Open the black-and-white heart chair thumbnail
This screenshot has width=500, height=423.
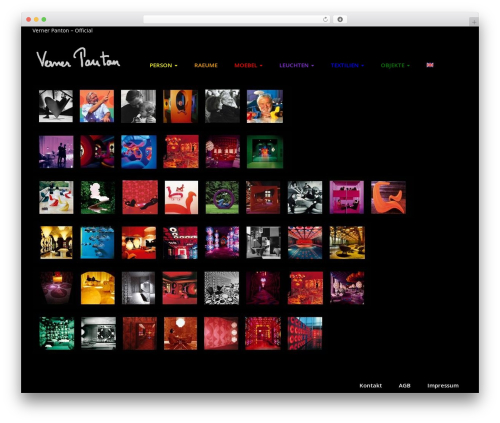pos(56,106)
